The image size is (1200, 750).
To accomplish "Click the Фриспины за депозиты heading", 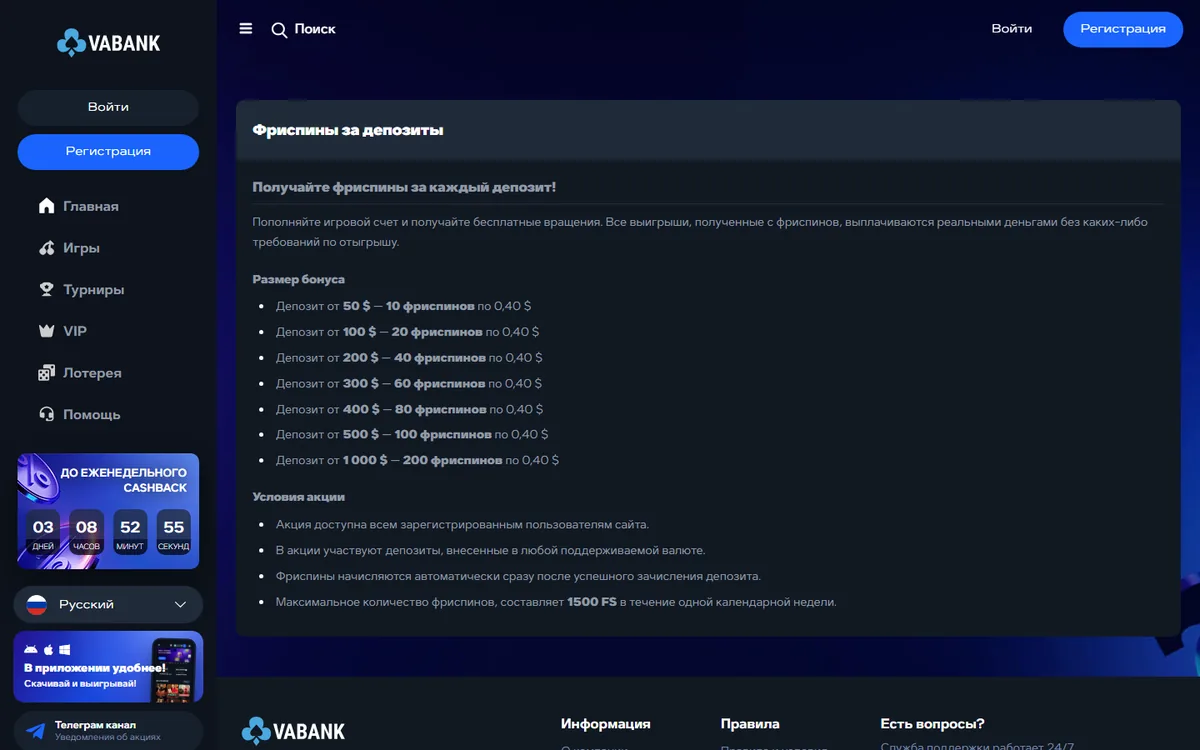I will pos(348,130).
